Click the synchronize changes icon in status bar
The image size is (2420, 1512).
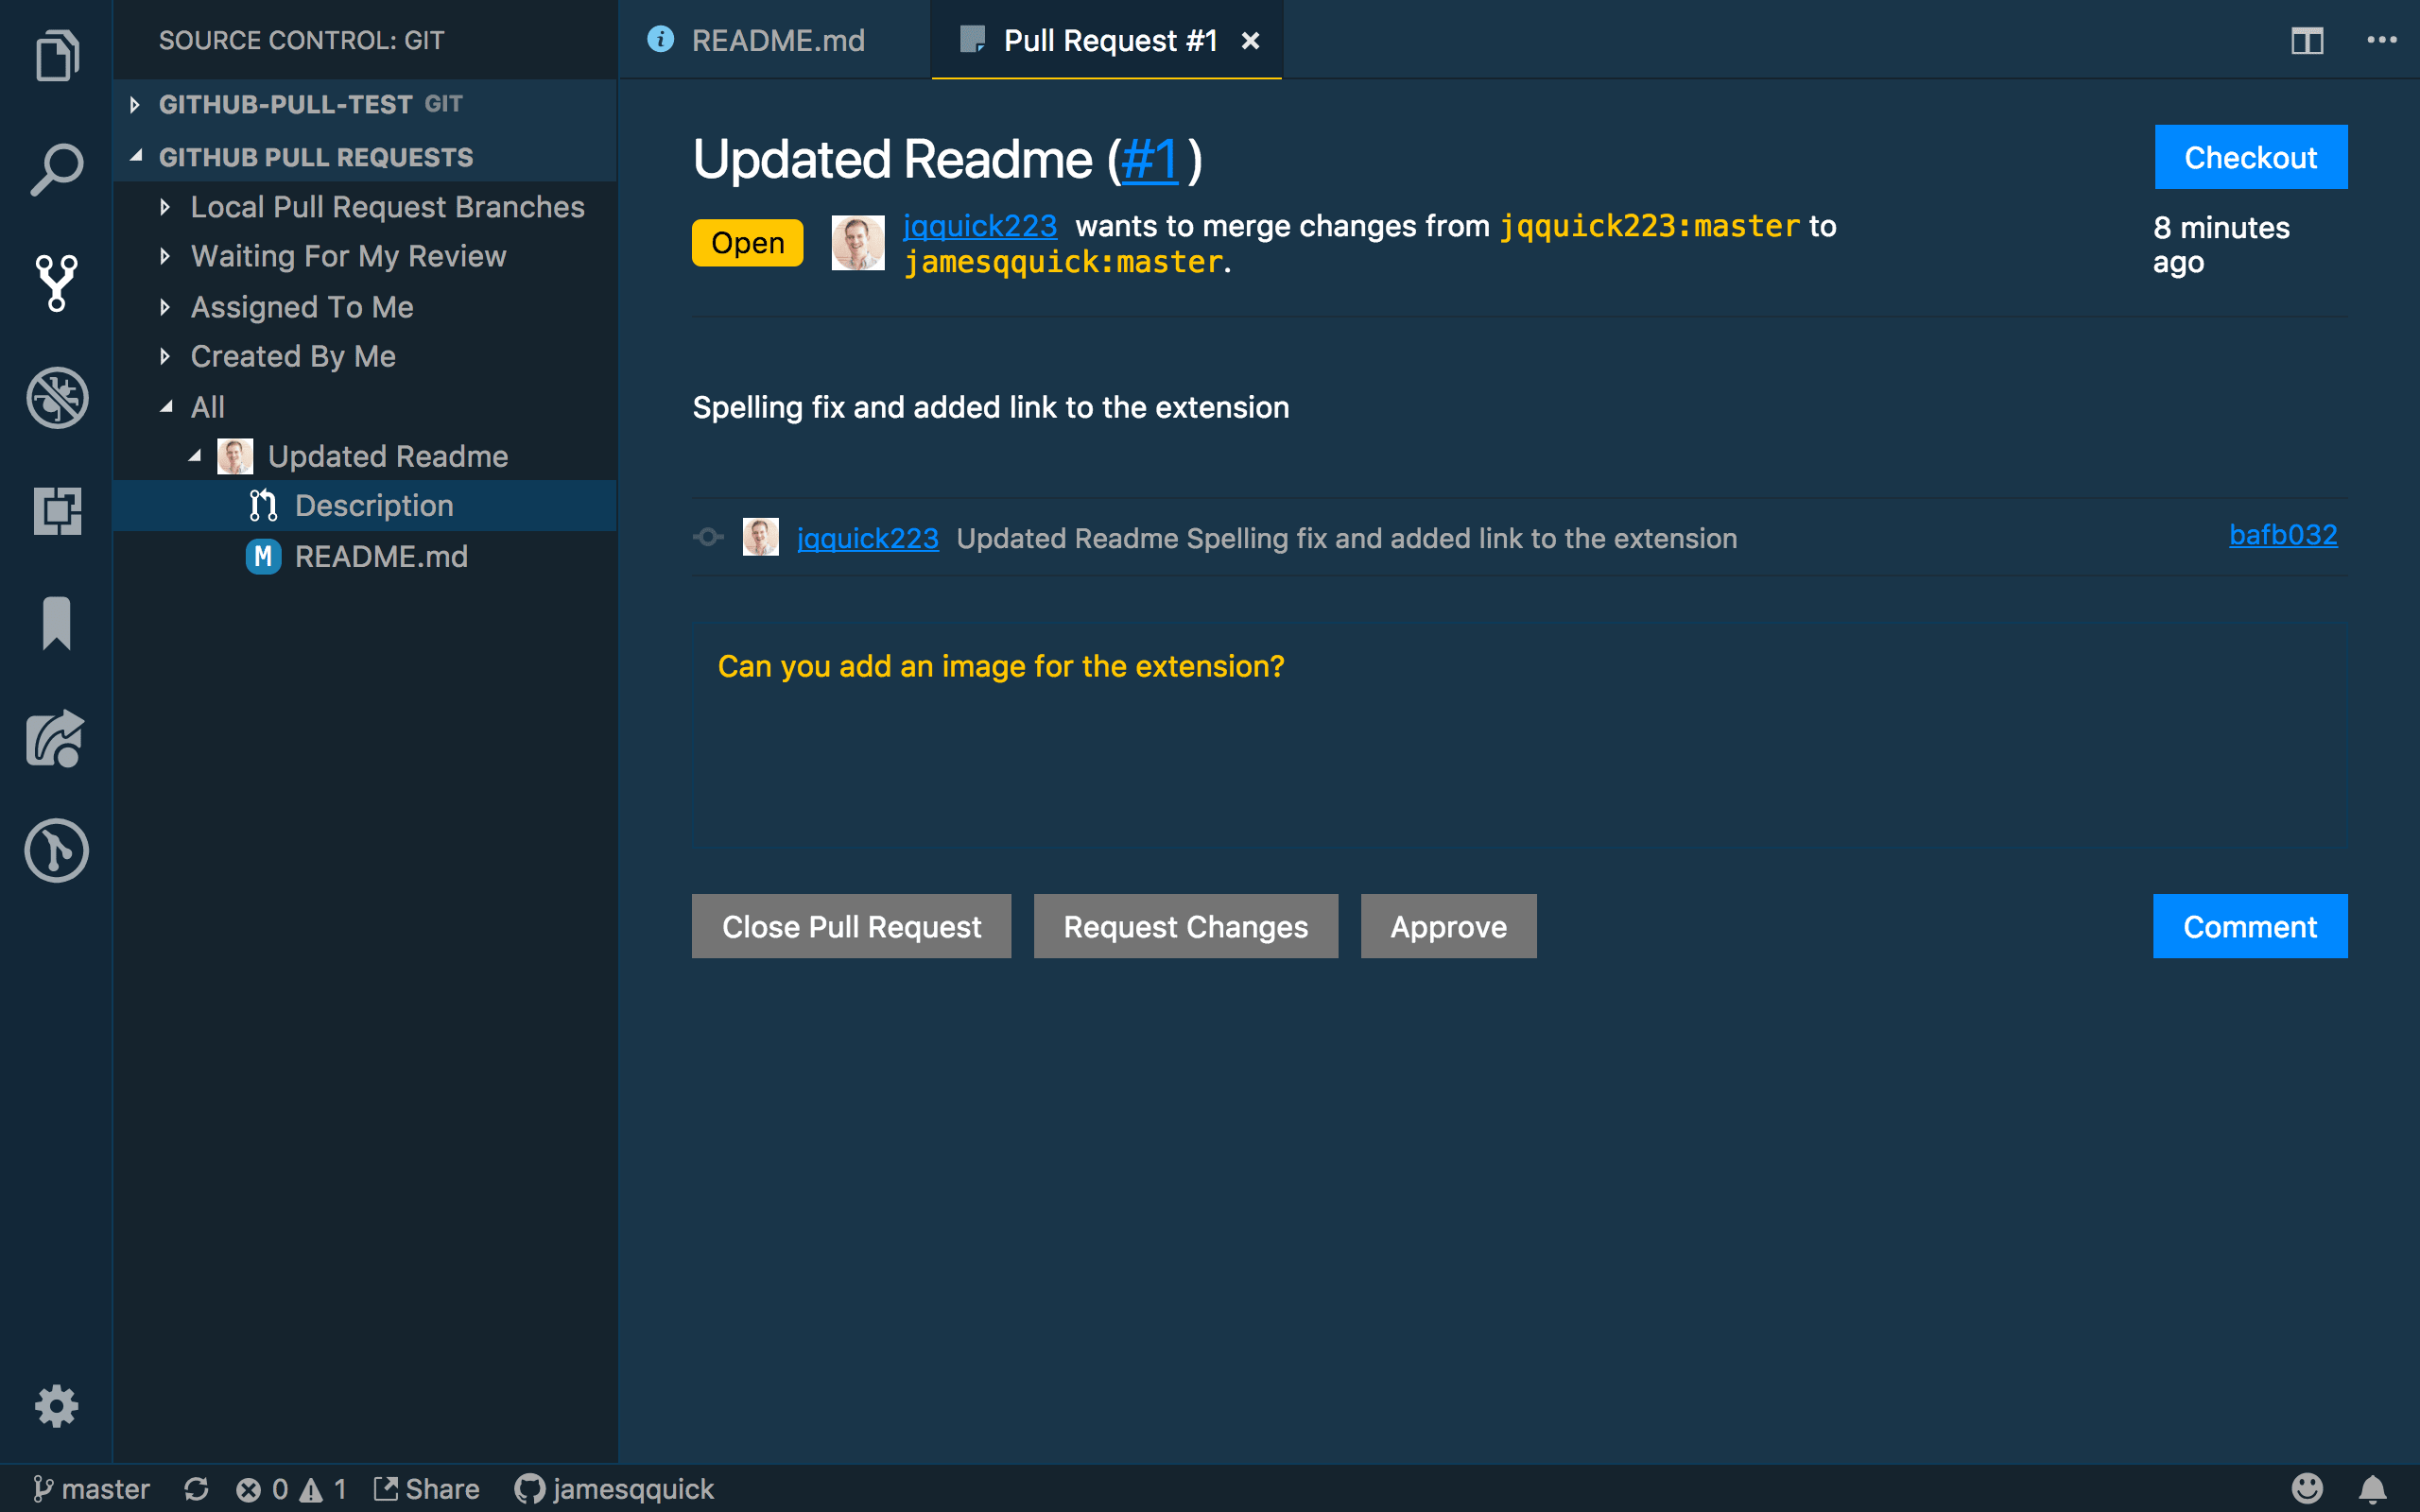pos(196,1489)
